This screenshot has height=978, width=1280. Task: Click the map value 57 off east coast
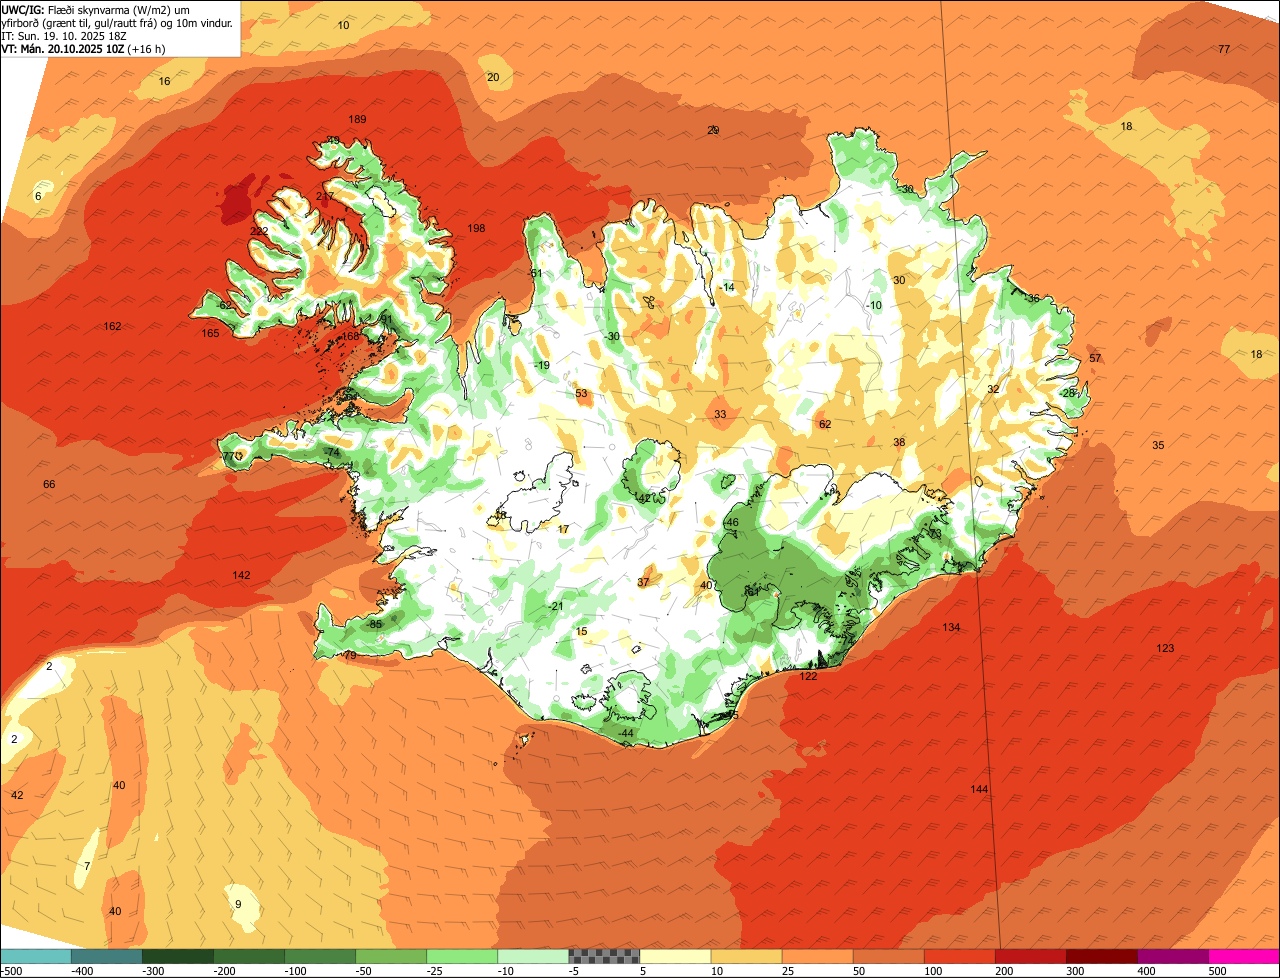(x=1095, y=358)
